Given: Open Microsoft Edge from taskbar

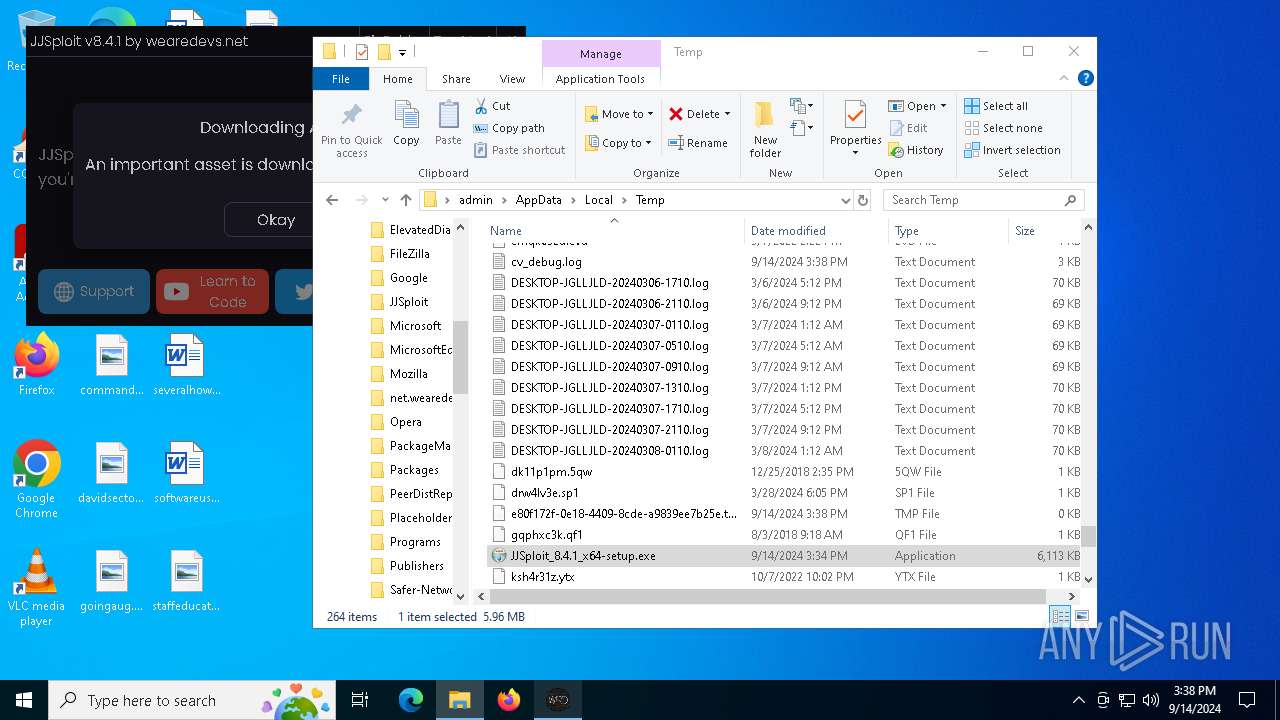Looking at the screenshot, I should coord(411,700).
